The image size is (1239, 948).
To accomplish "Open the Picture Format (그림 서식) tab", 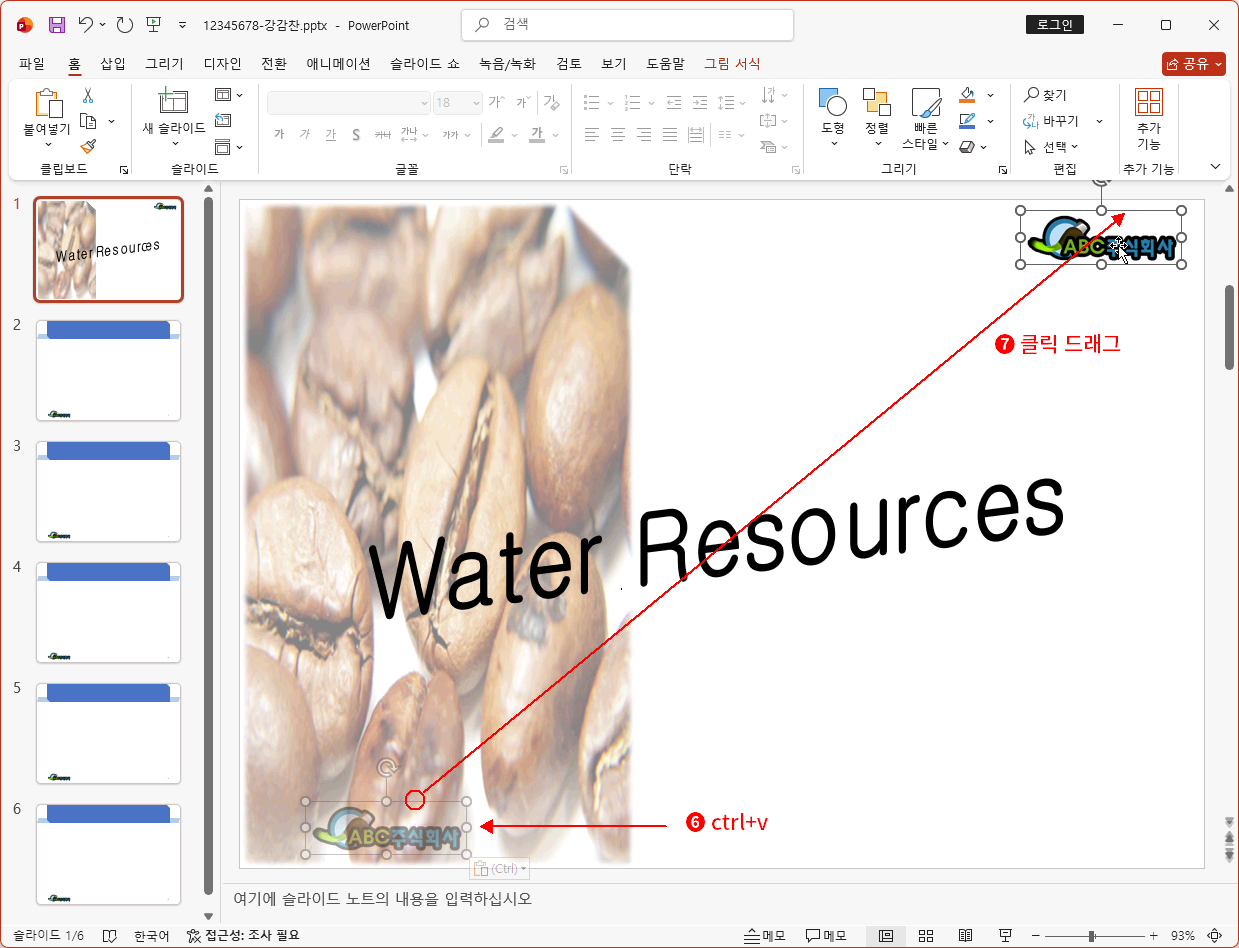I will 732,64.
